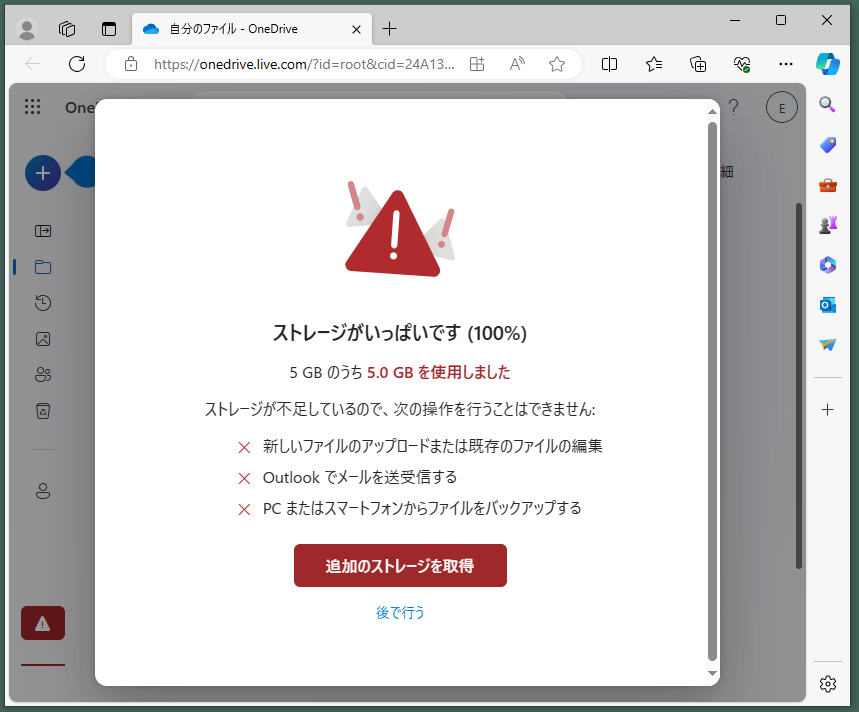The image size is (859, 712).
Task: Click the onedrive.live.com address bar
Action: tap(304, 64)
